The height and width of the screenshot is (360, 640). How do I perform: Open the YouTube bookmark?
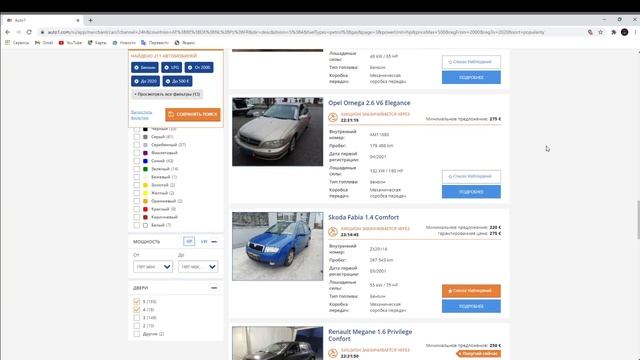[70, 42]
